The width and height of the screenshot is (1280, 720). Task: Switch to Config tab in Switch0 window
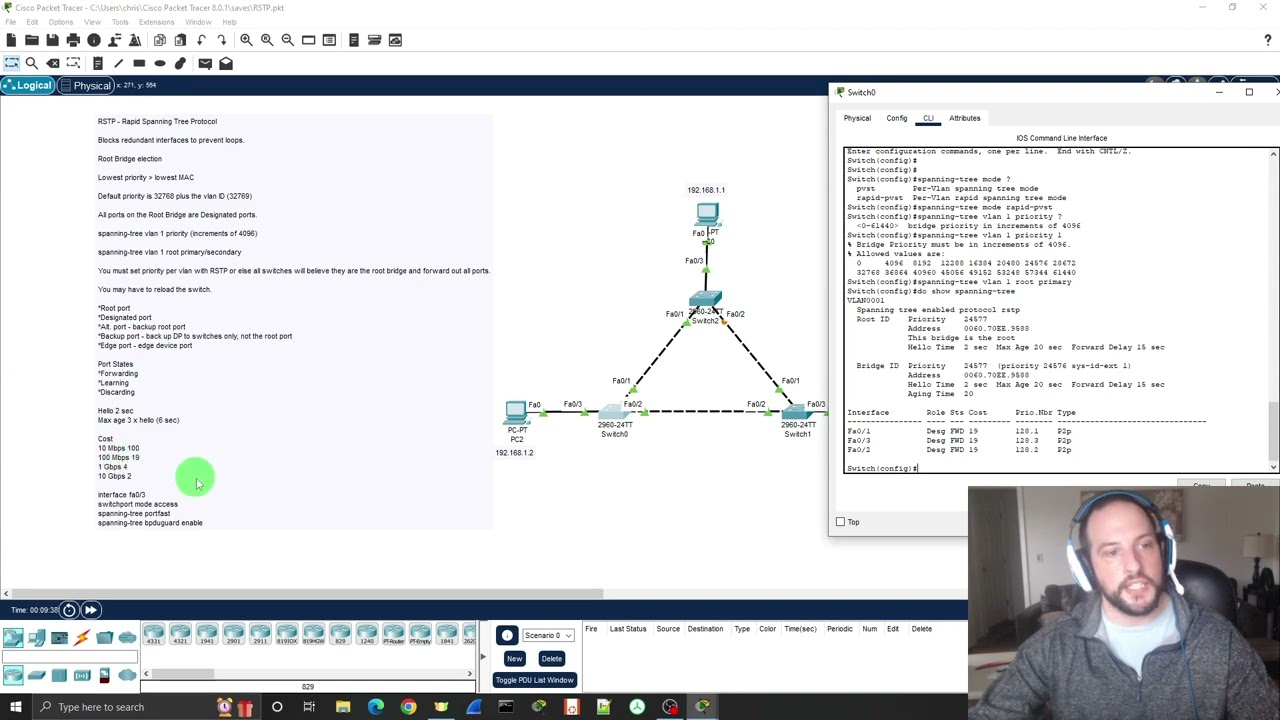[x=897, y=118]
